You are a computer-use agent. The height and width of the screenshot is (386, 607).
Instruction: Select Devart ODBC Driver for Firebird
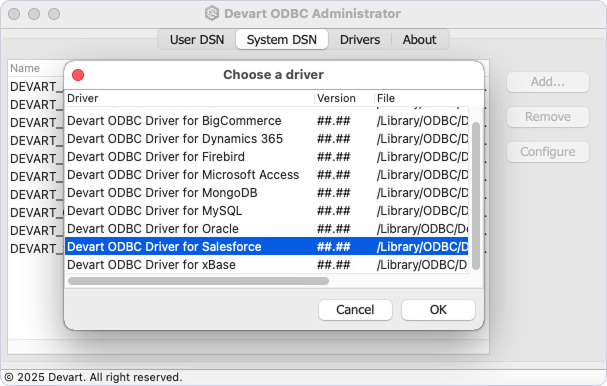(266, 157)
